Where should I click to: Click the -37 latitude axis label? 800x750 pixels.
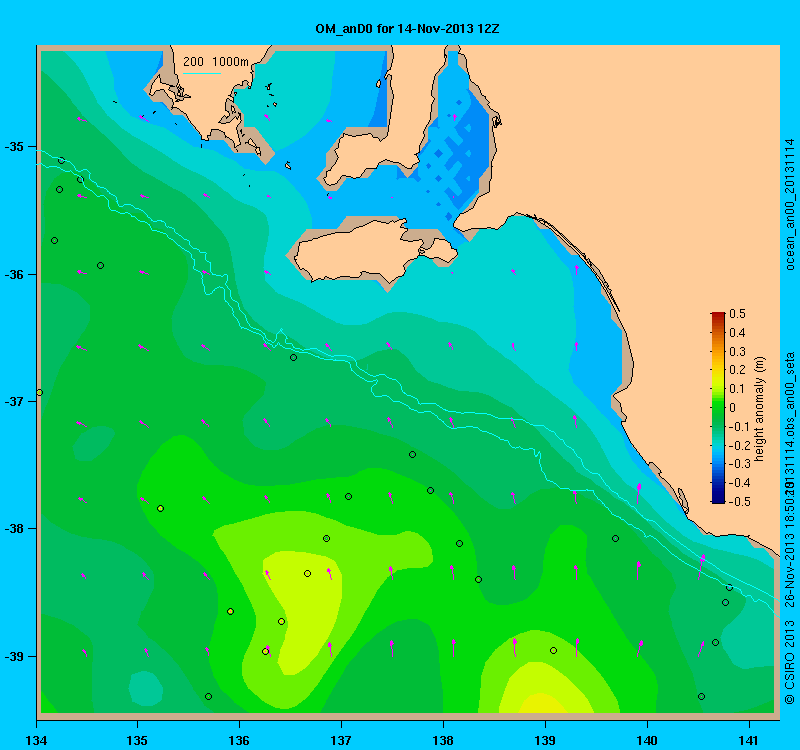click(x=14, y=402)
